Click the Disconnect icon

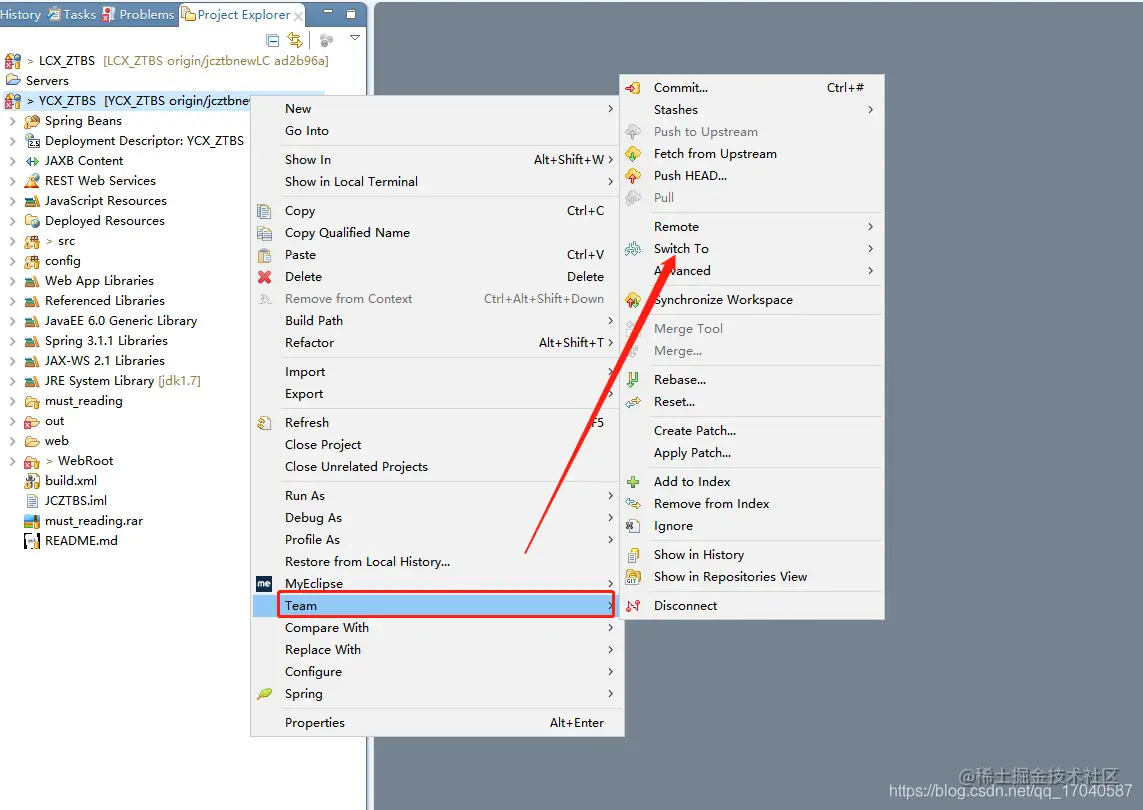click(633, 606)
